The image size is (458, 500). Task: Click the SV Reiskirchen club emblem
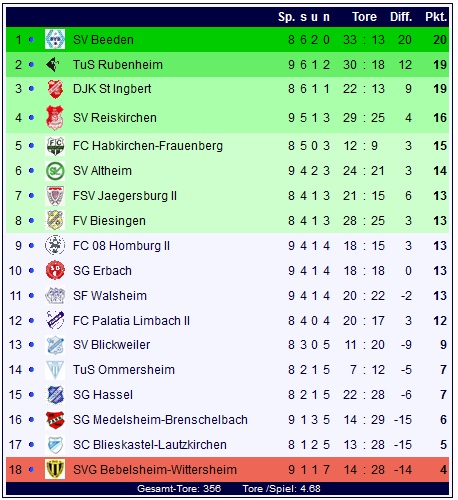click(55, 118)
